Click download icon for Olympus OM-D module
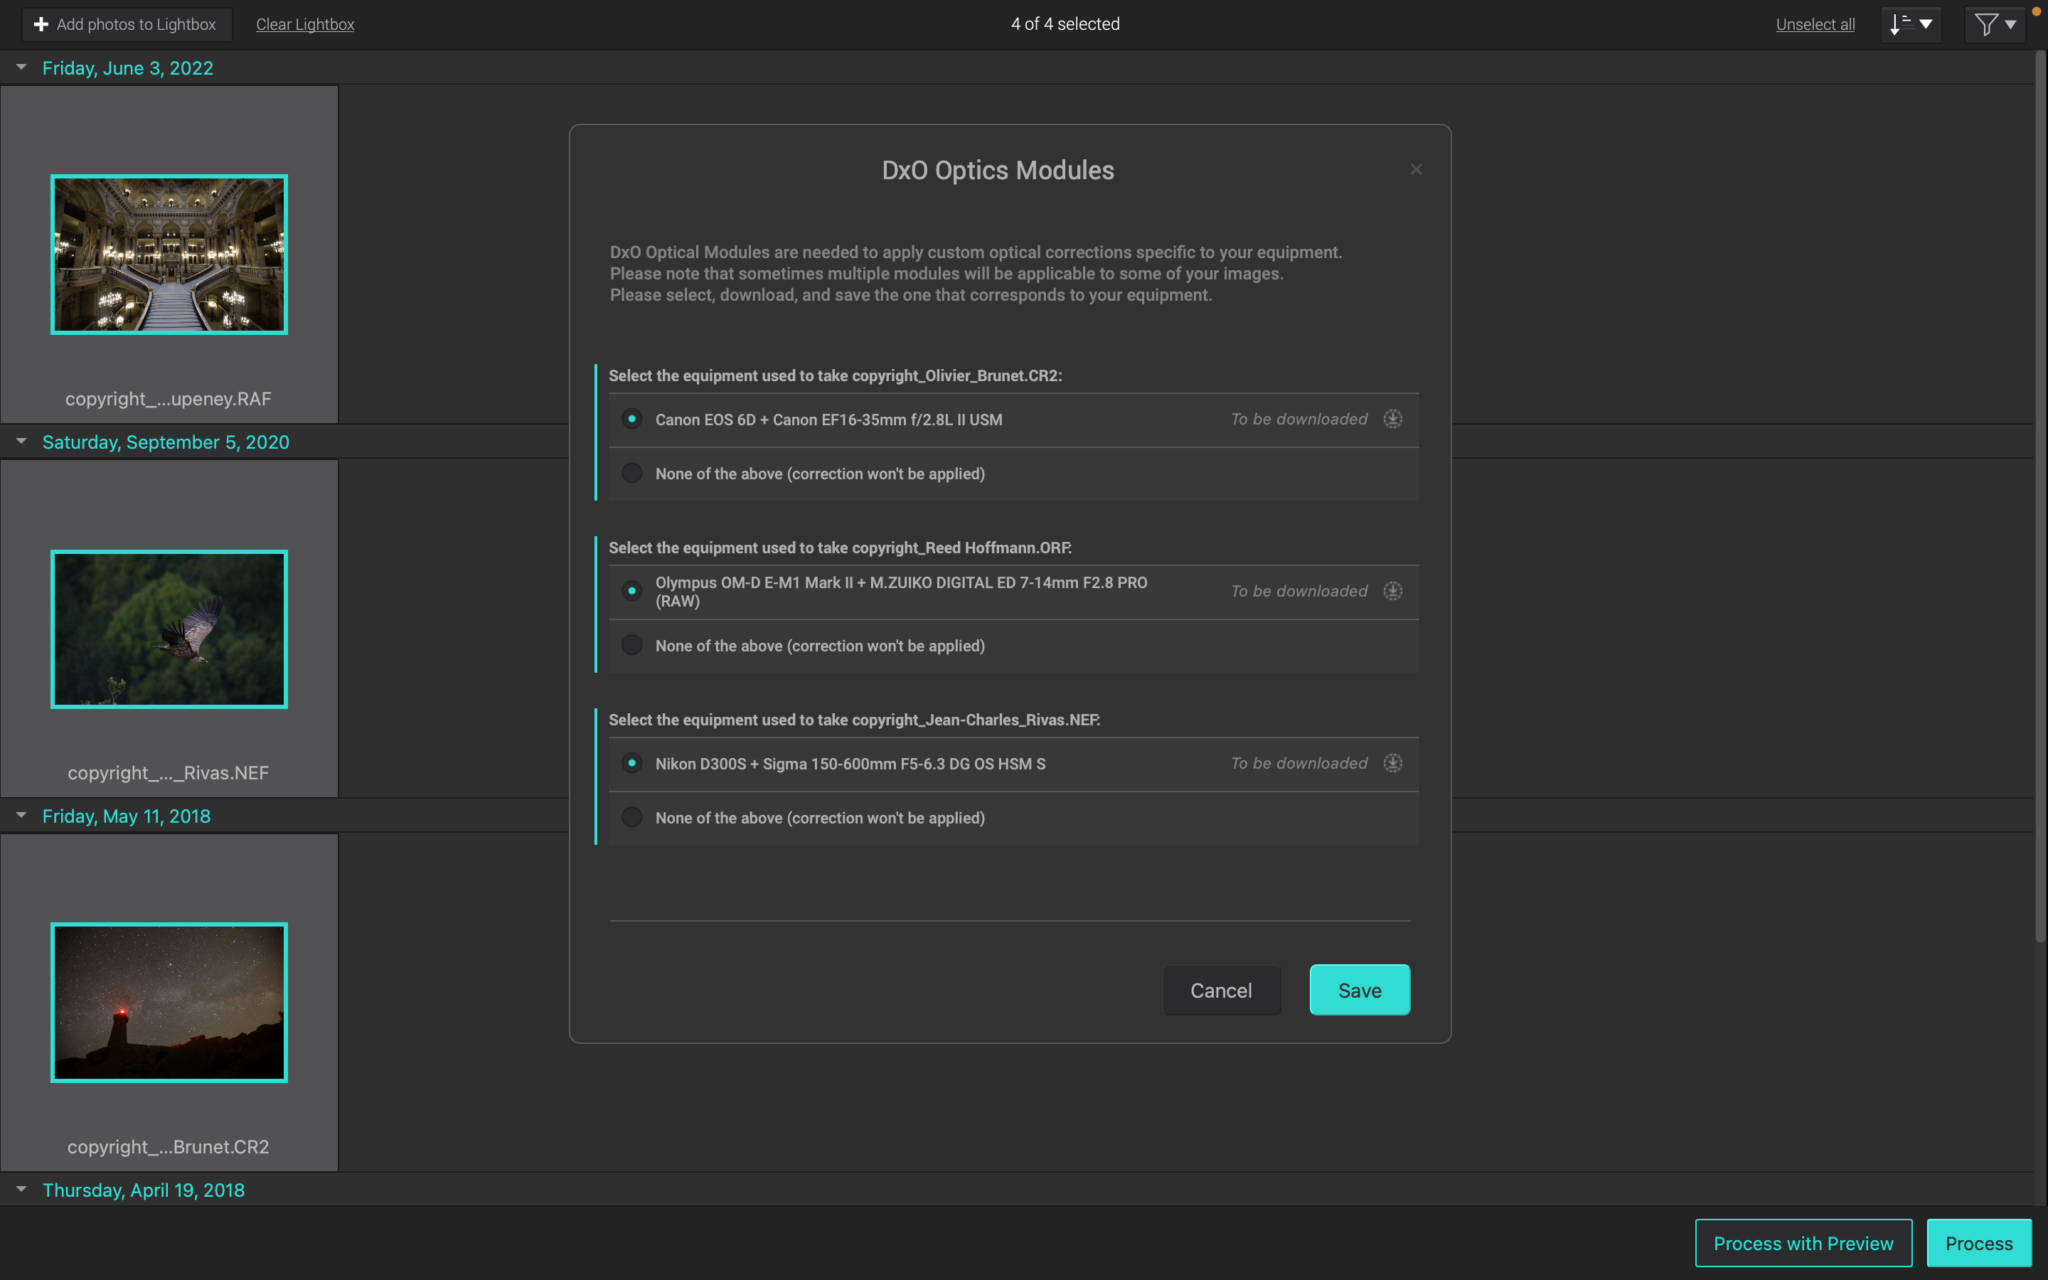This screenshot has height=1280, width=2048. [x=1392, y=591]
